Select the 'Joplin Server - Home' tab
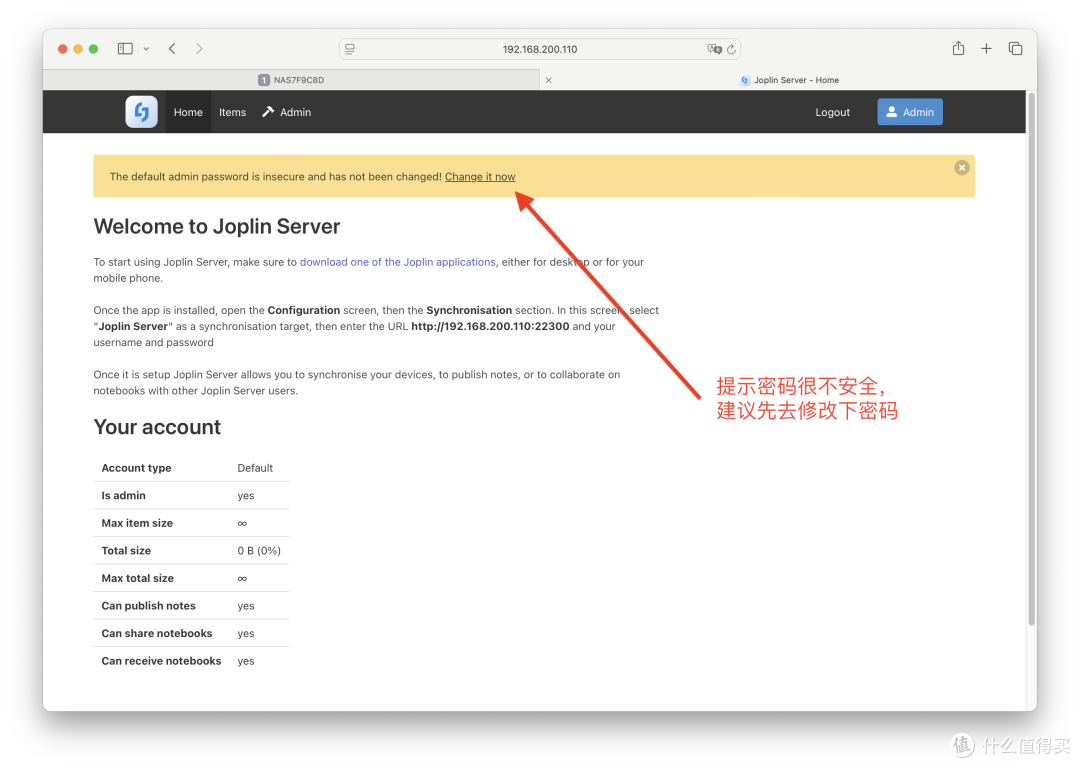The image size is (1080, 768). (789, 80)
